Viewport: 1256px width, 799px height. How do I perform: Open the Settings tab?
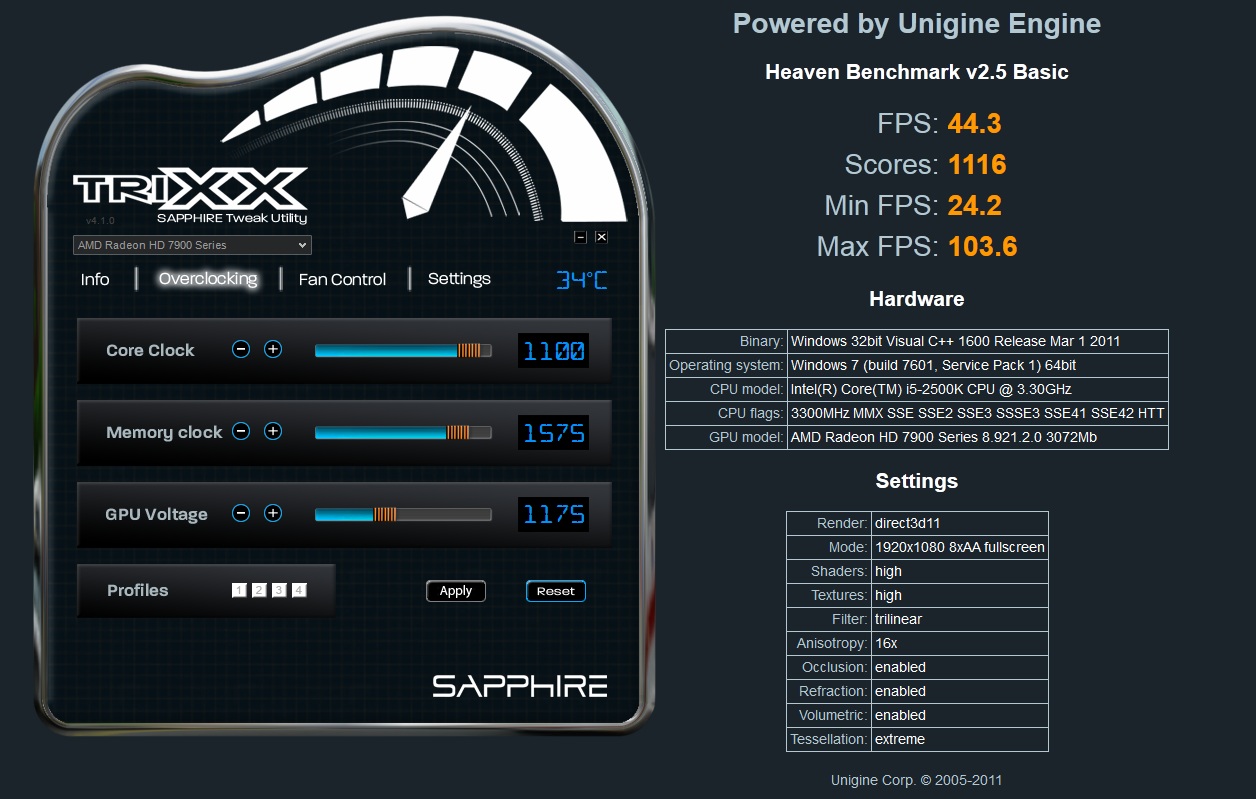tap(459, 279)
